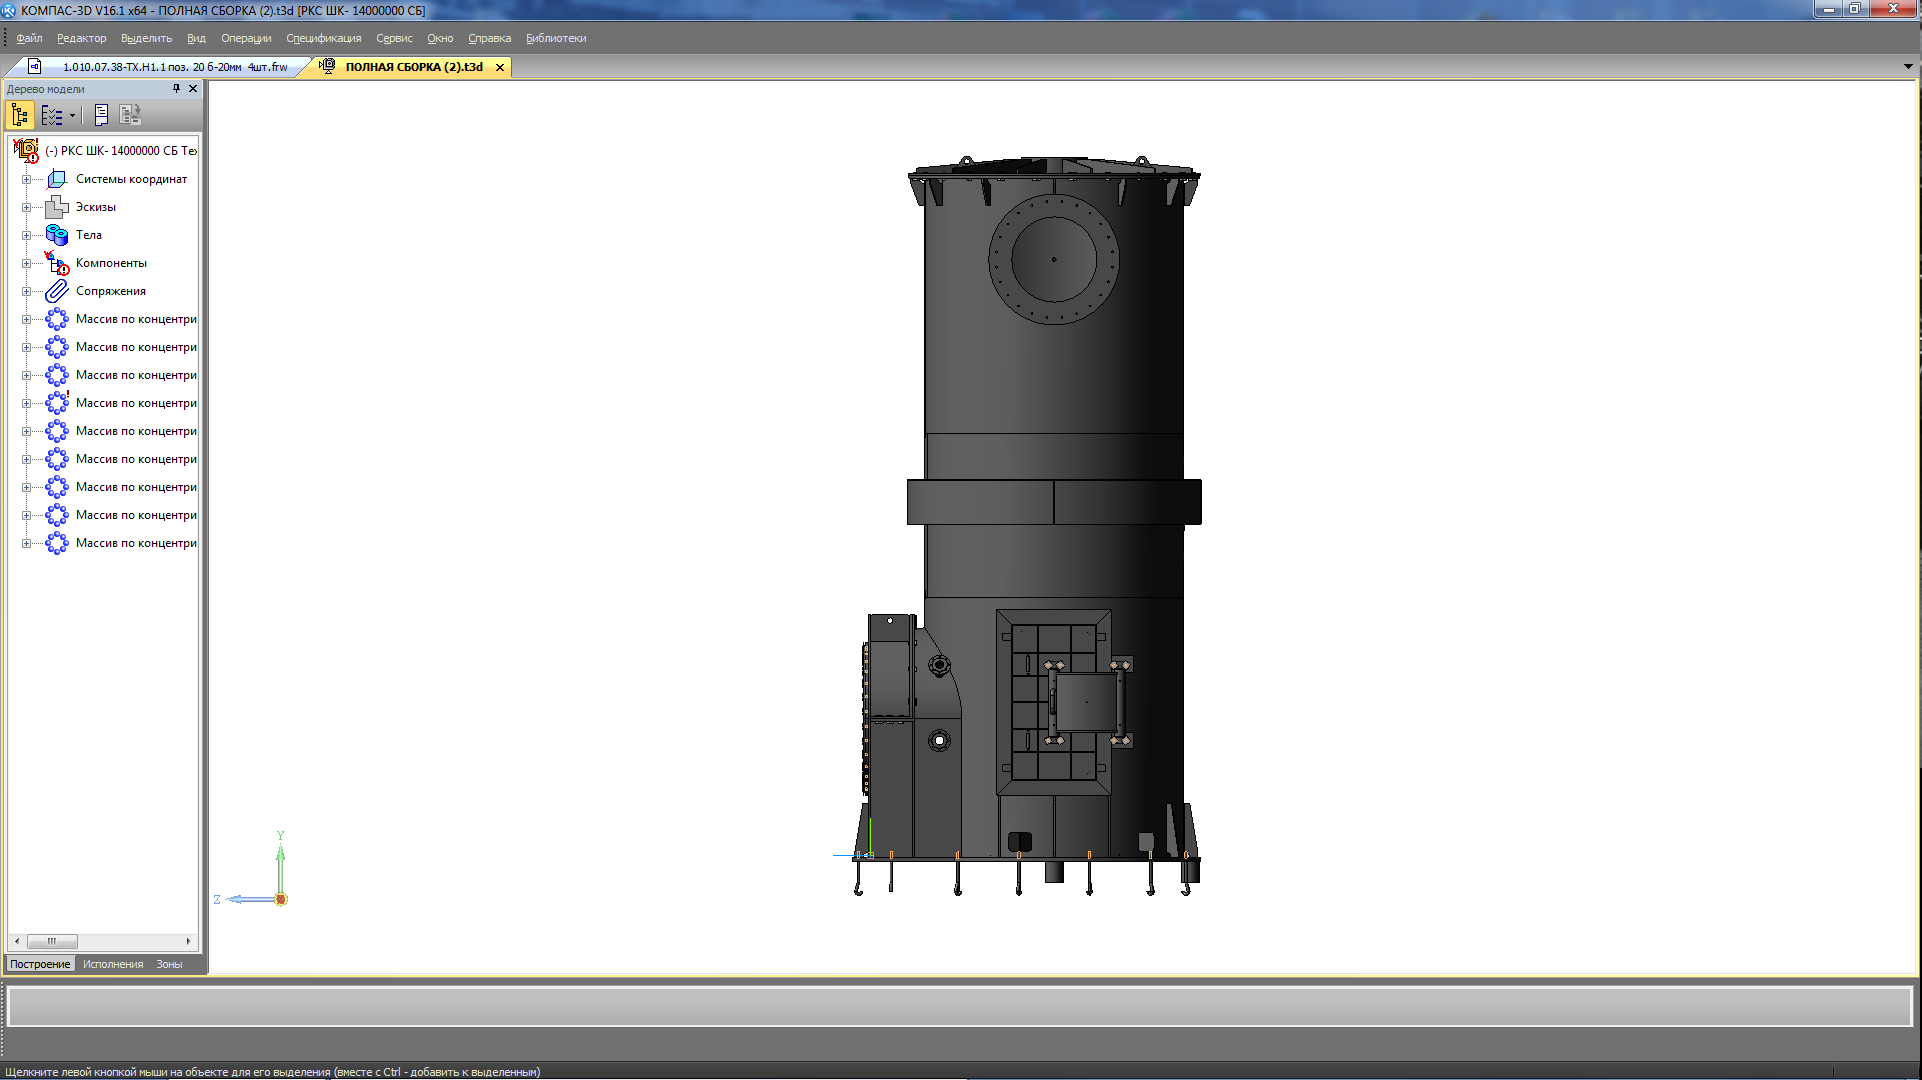Open the Зоны tab
Image resolution: width=1922 pixels, height=1080 pixels.
(x=169, y=964)
